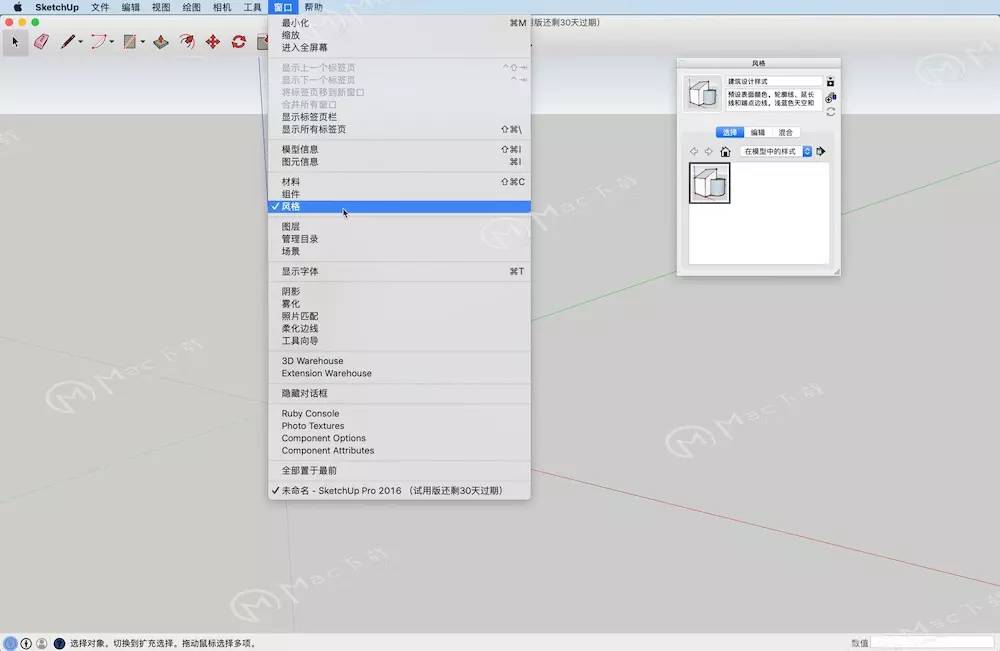Choose the pencil Line tool
This screenshot has width=1000, height=651.
click(68, 42)
